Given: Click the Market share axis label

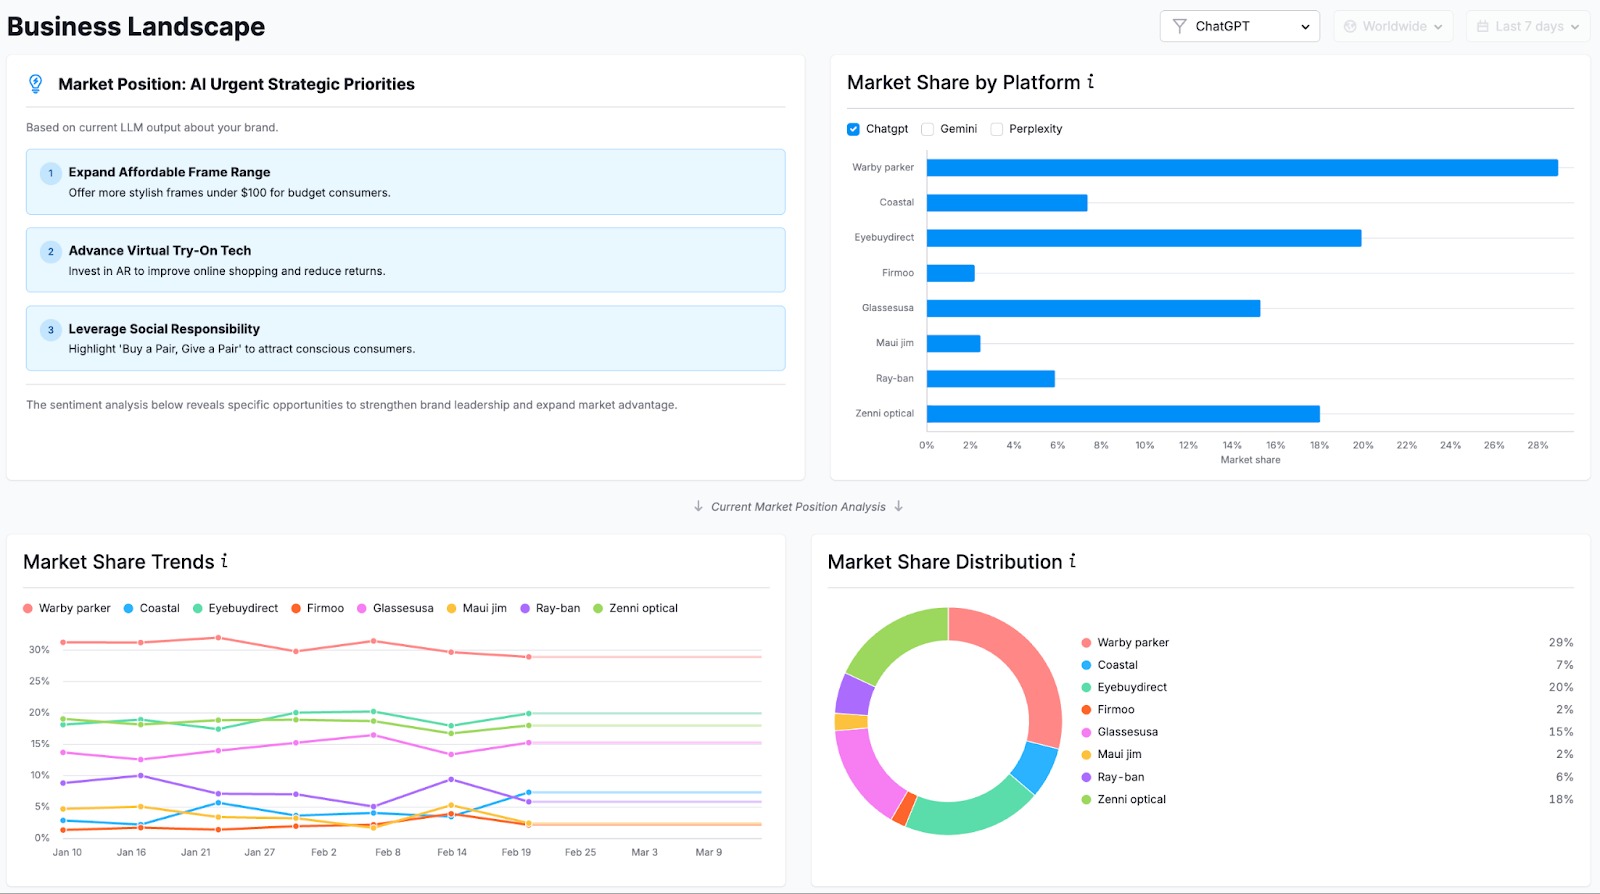Looking at the screenshot, I should 1250,460.
